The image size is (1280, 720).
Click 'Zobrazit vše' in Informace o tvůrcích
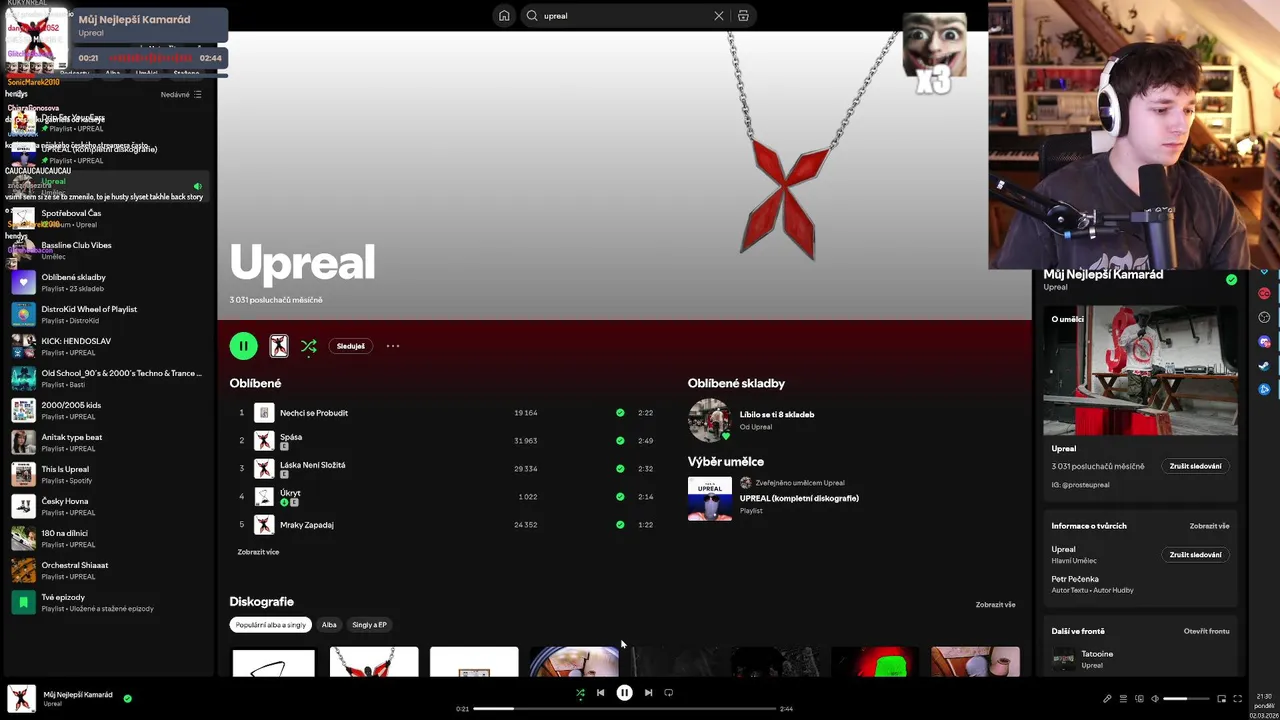tap(1209, 526)
